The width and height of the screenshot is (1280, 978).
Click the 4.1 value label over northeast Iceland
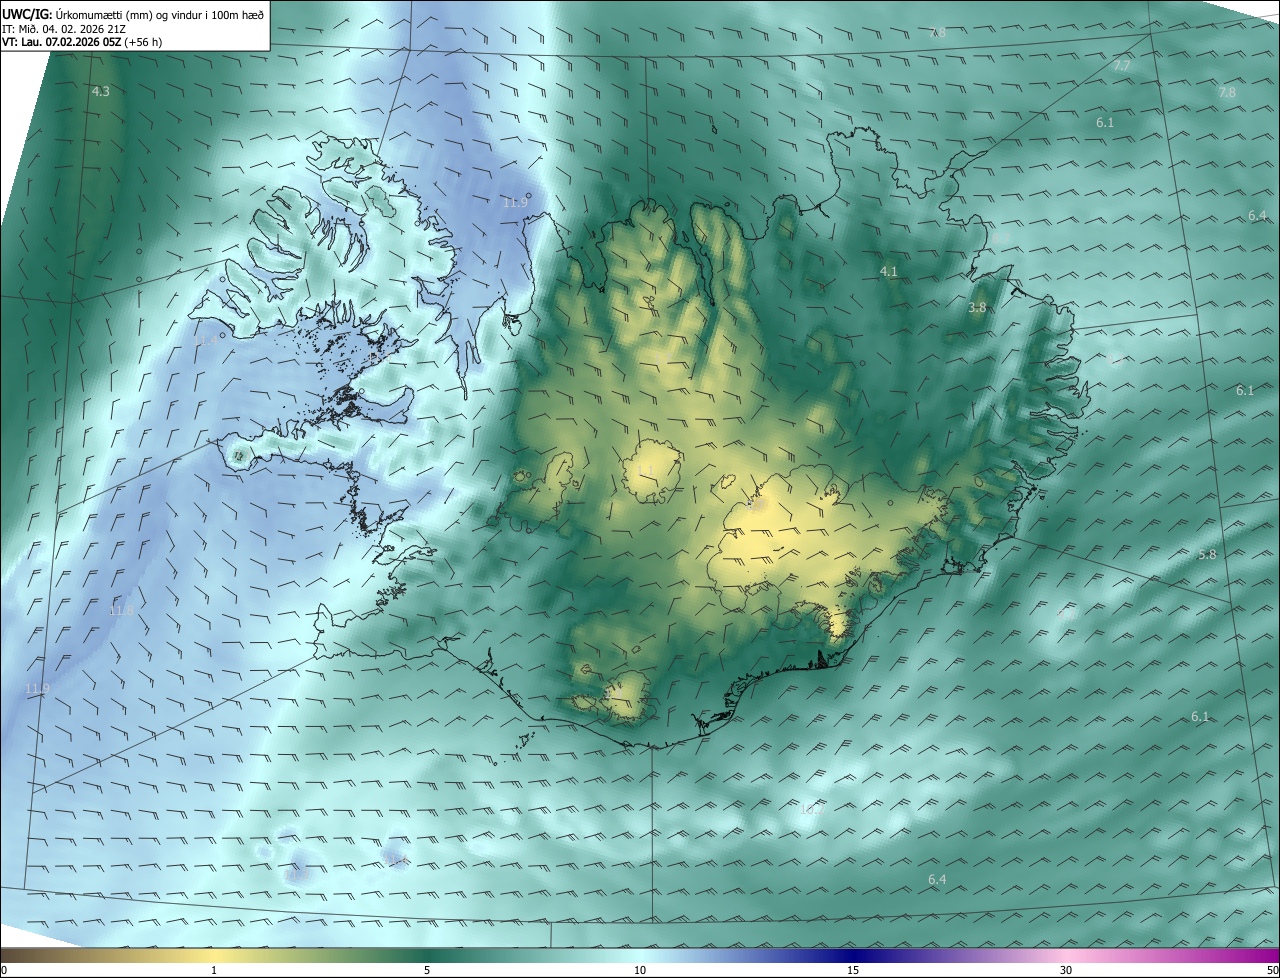[889, 272]
